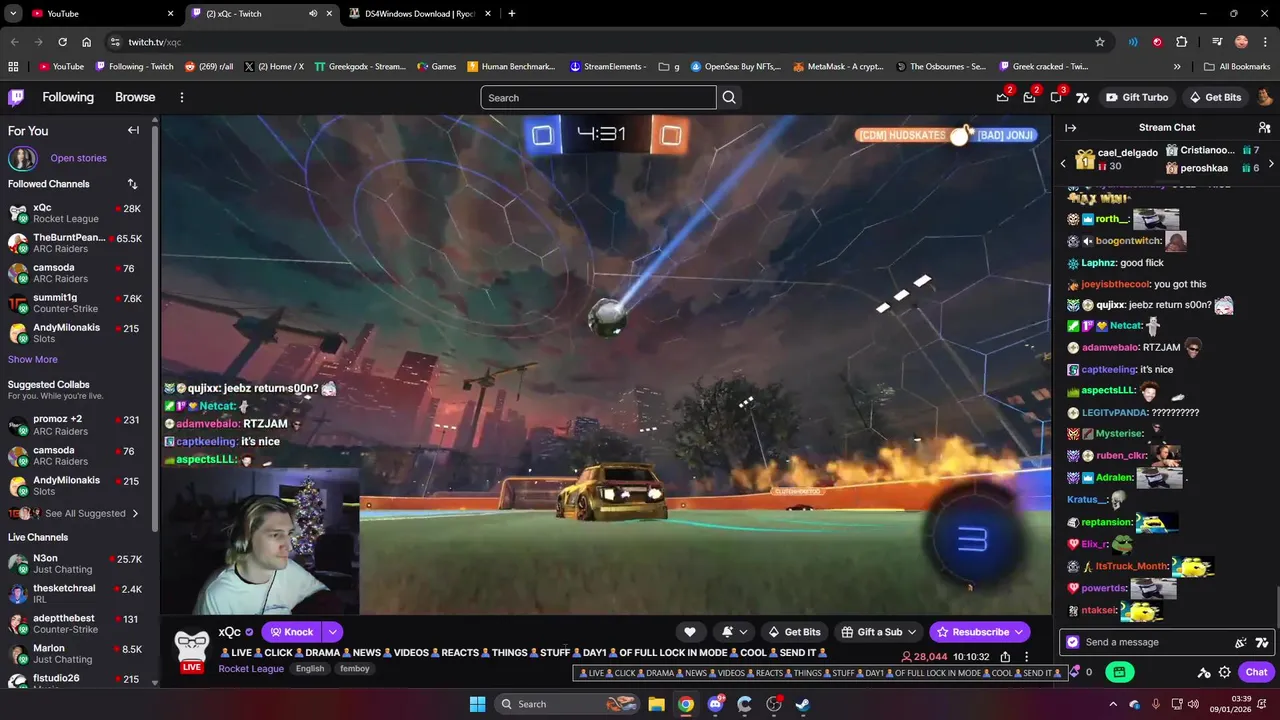
Task: Open the cheer Bits icon in chat input
Action: tap(1241, 642)
